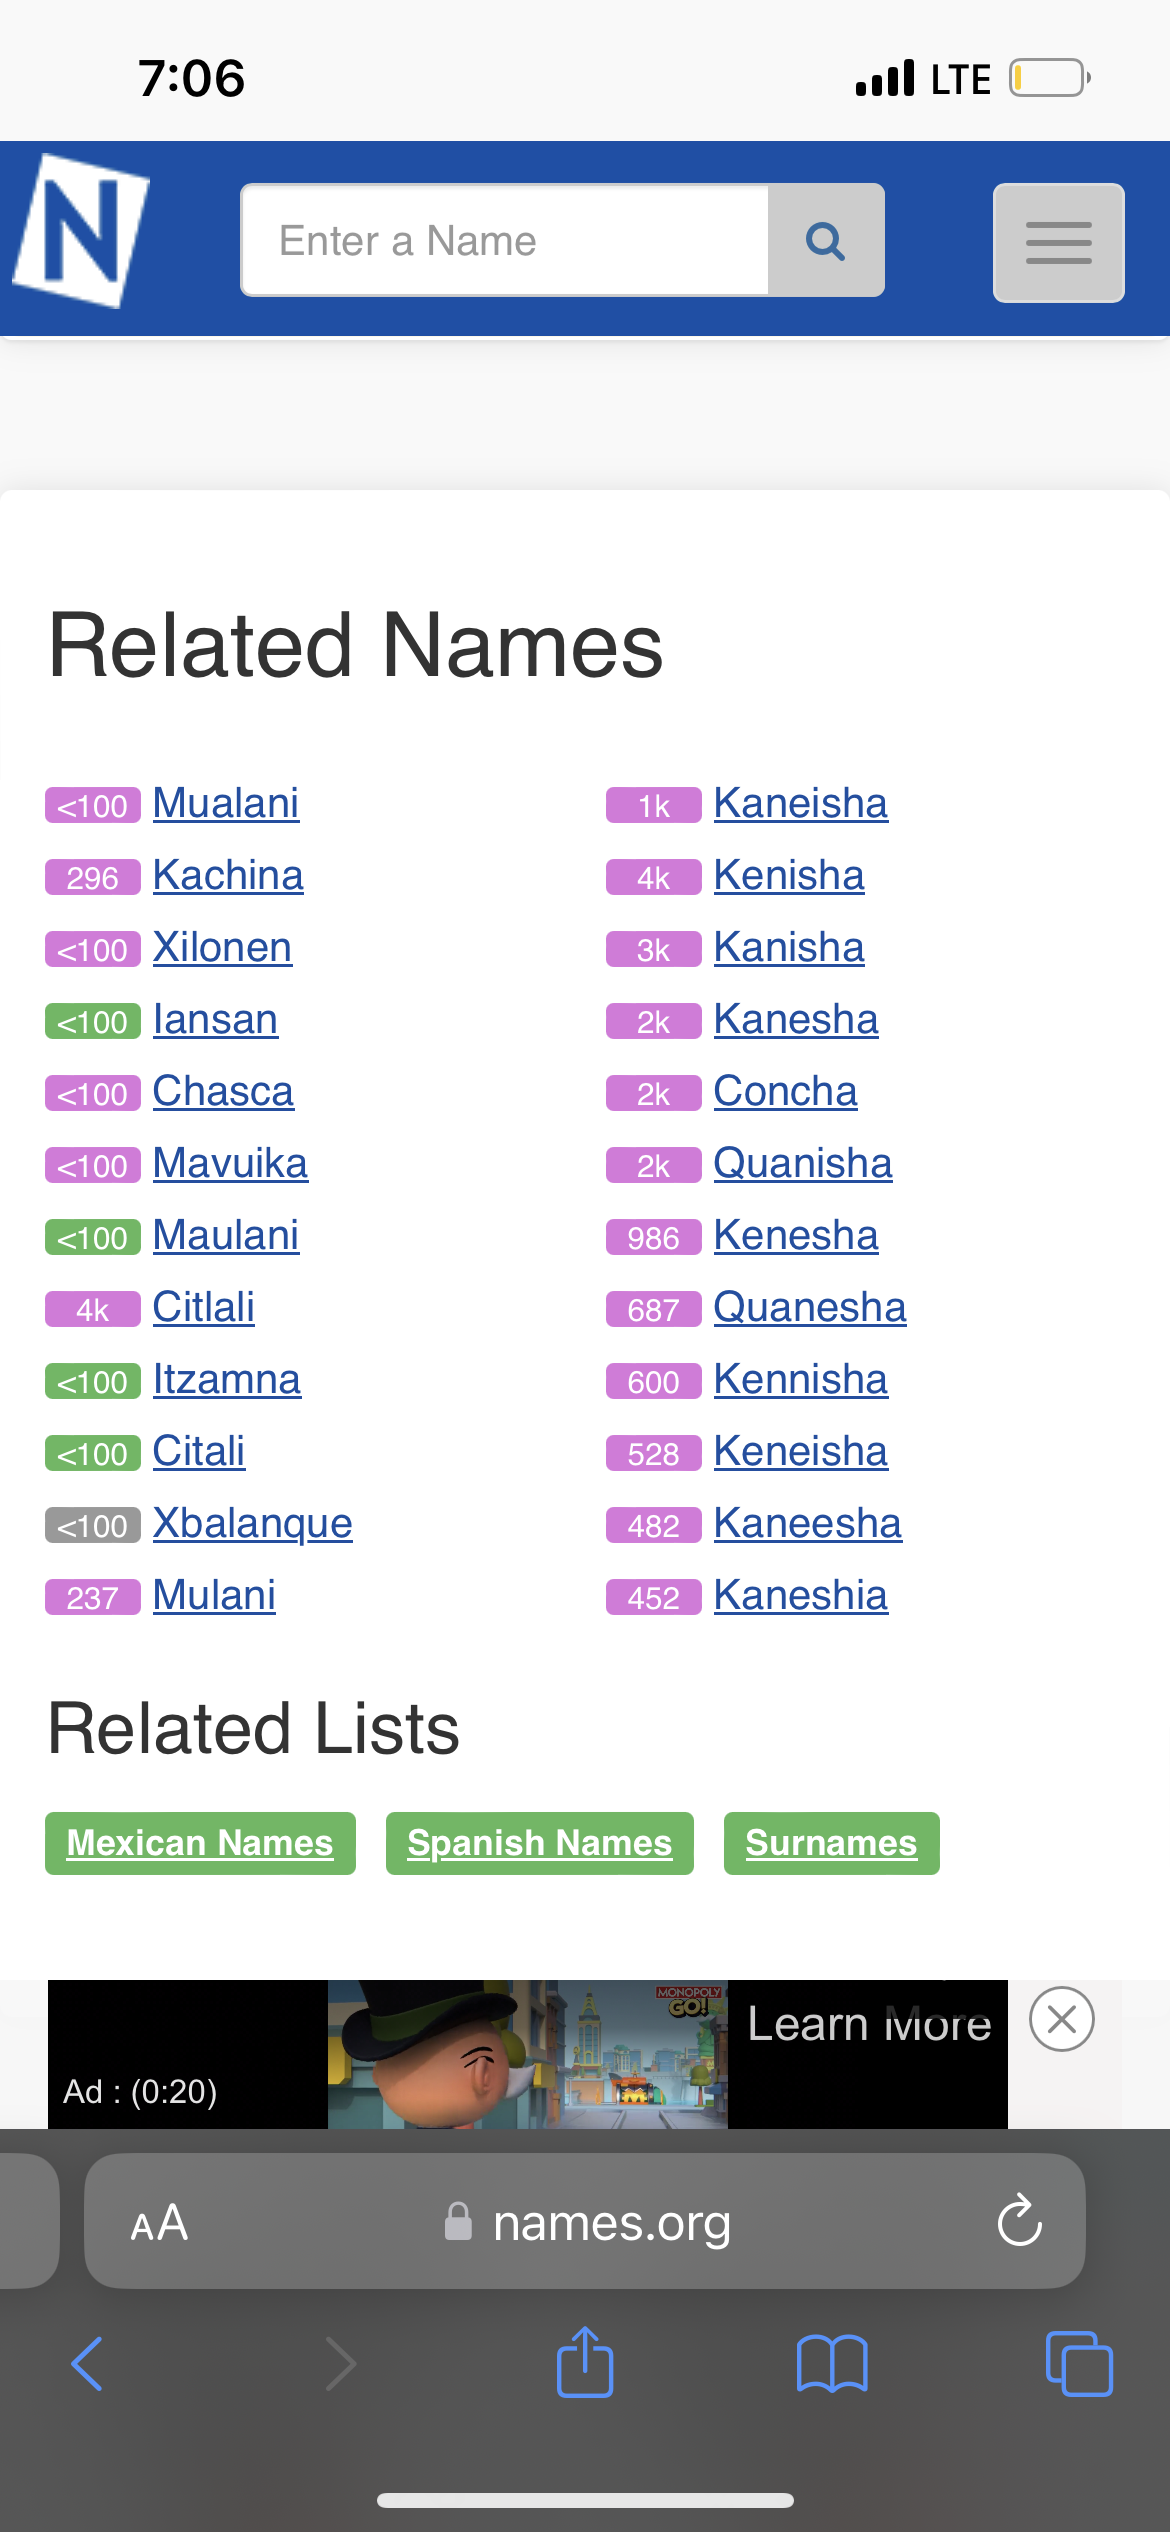Viewport: 1170px width, 2532px height.
Task: Tap the magnifying glass search icon
Action: pos(824,239)
